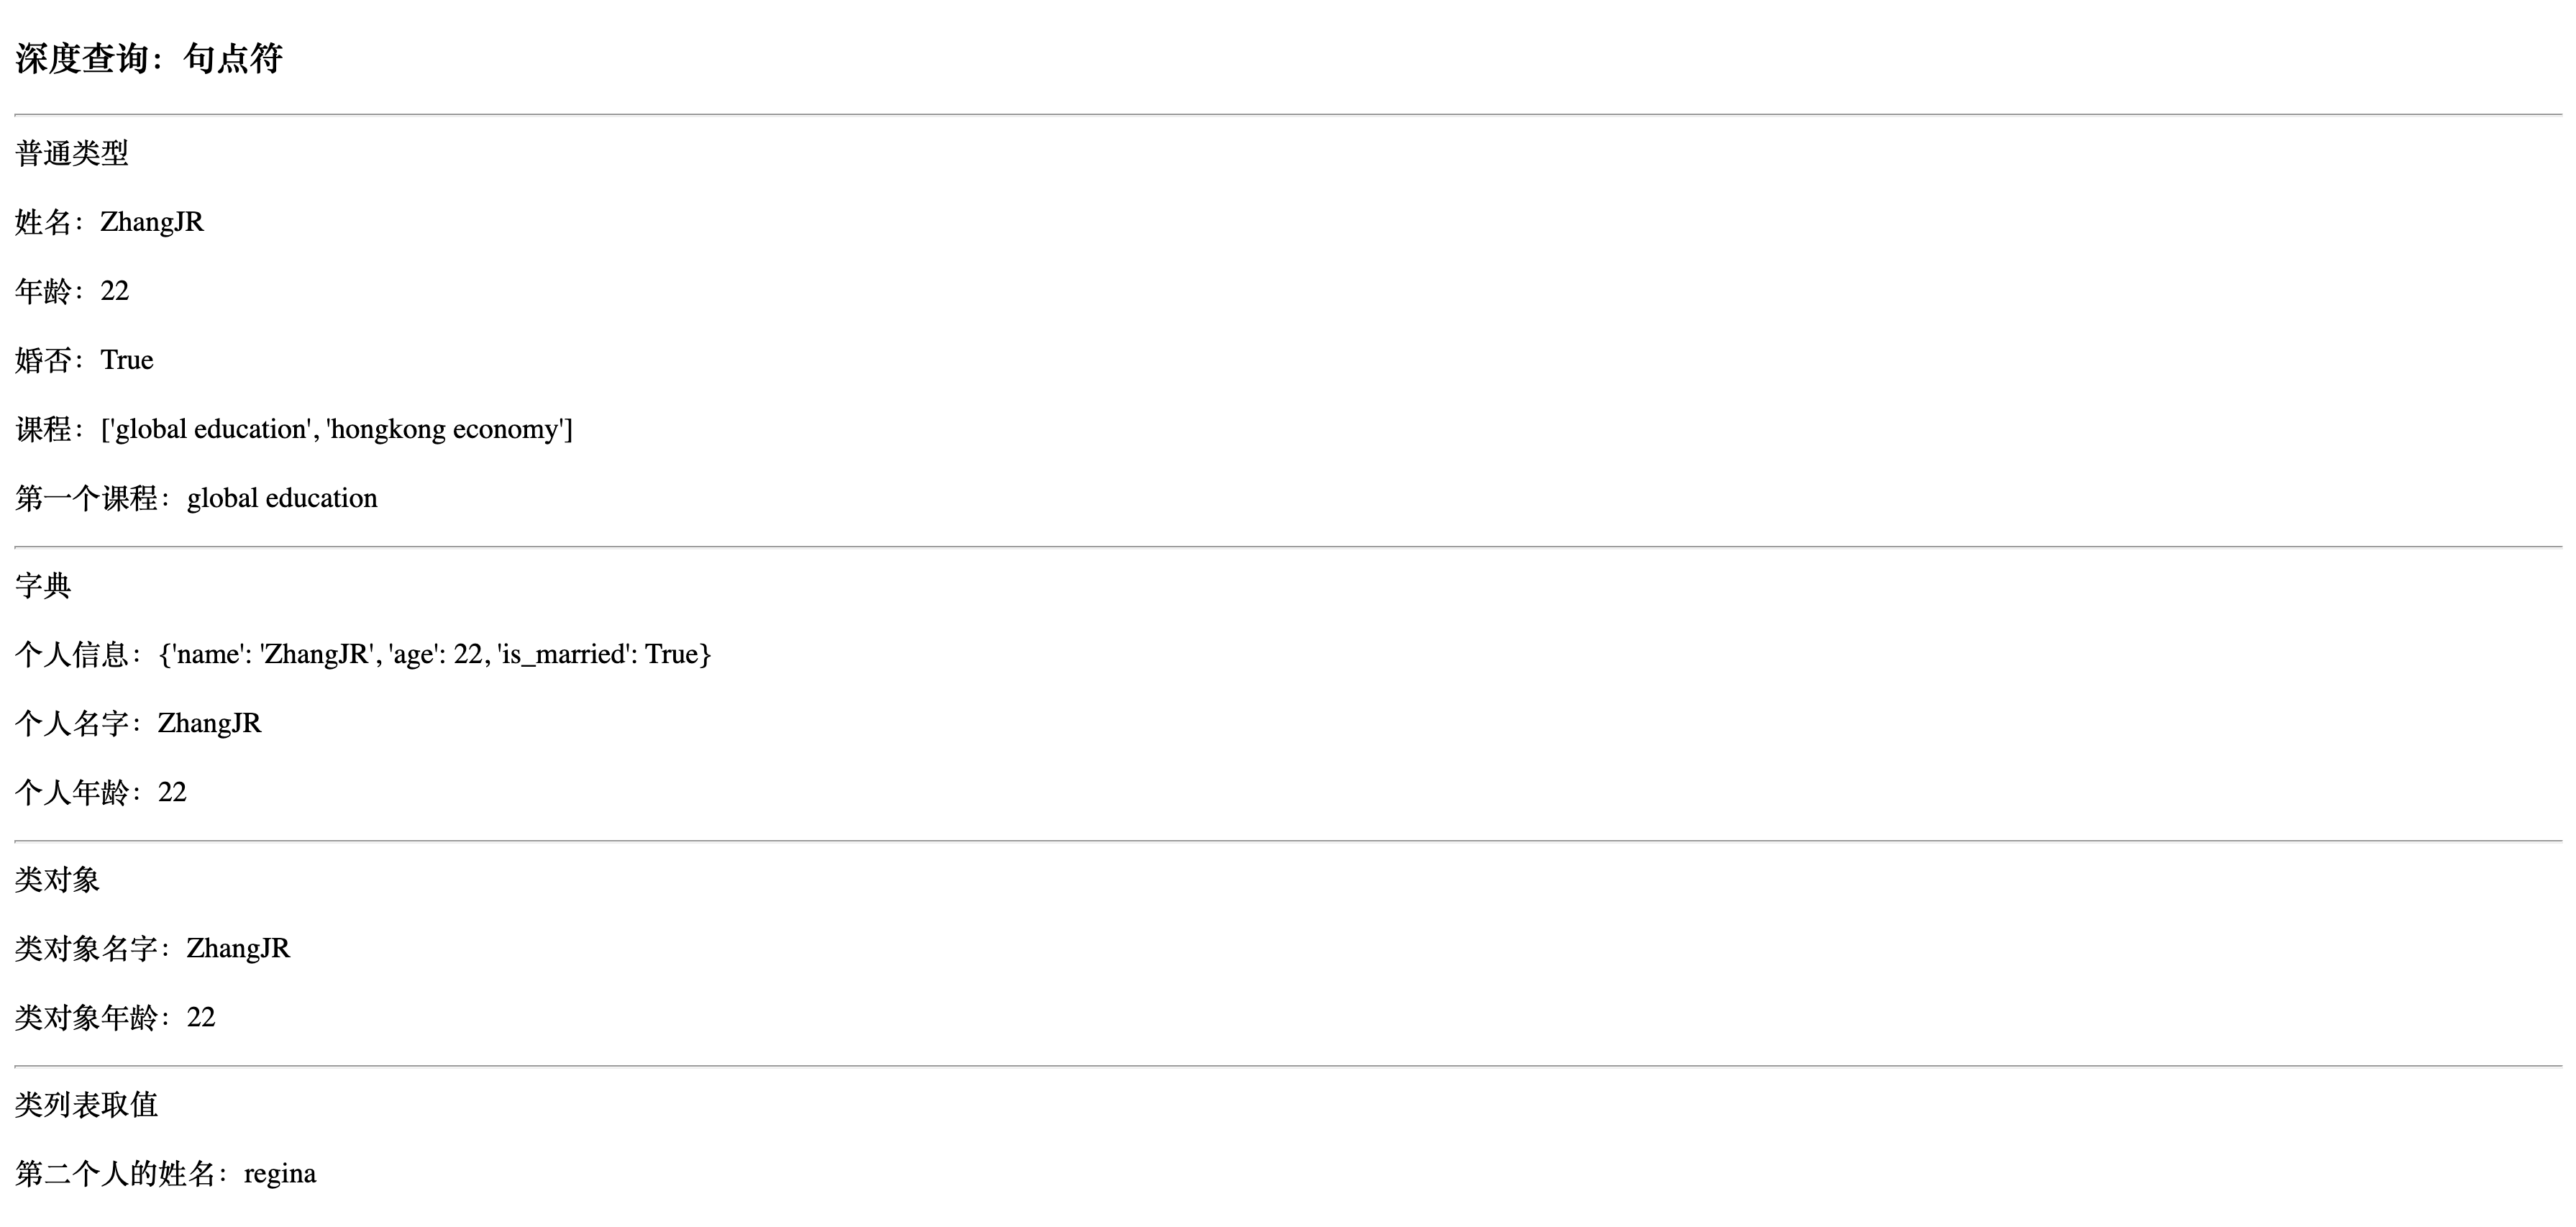Click the 课程 list with hongkong economy

(x=294, y=429)
